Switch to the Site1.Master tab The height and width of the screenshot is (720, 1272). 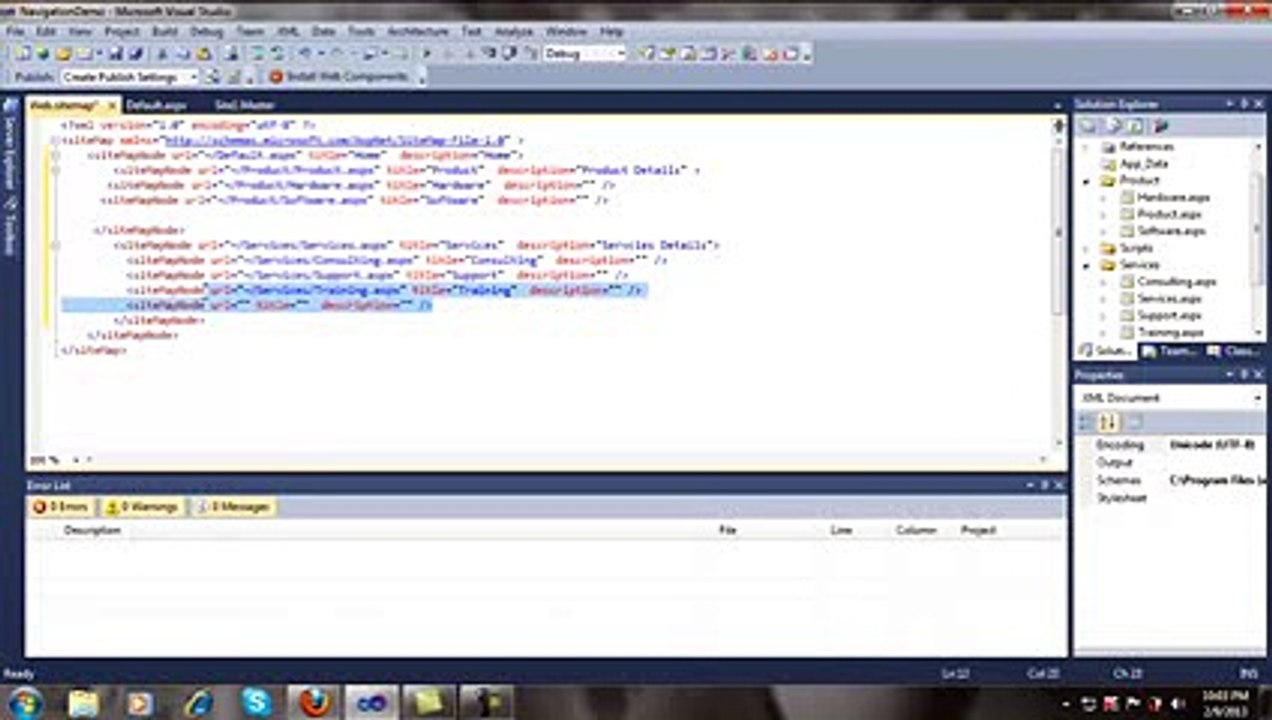click(244, 105)
